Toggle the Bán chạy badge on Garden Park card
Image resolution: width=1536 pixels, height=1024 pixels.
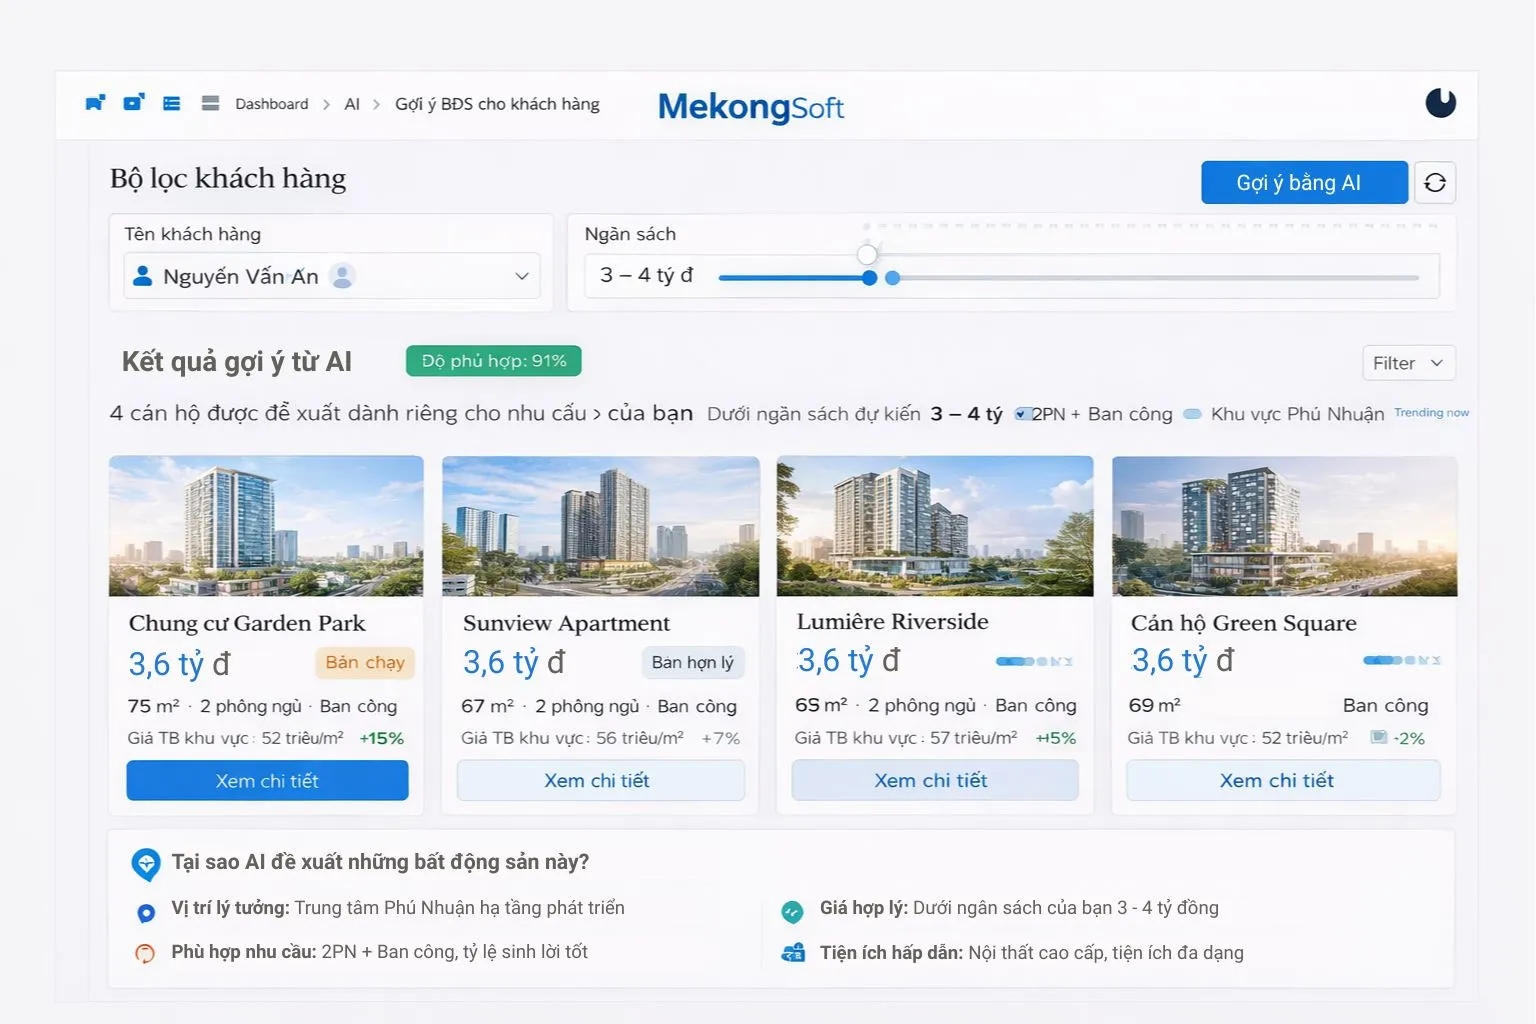coord(364,663)
